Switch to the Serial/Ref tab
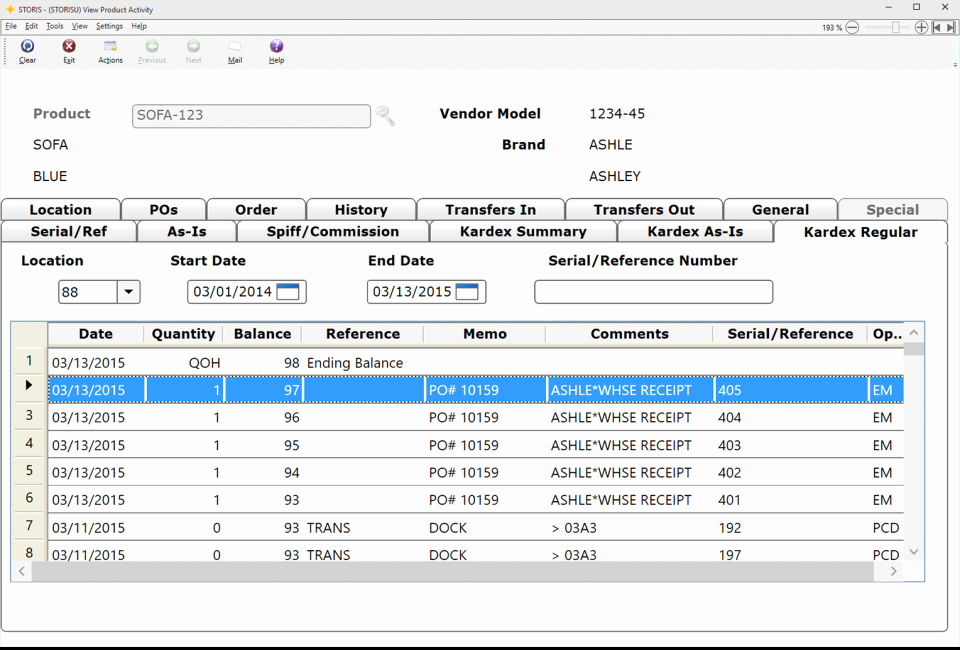This screenshot has width=960, height=650. 69,231
